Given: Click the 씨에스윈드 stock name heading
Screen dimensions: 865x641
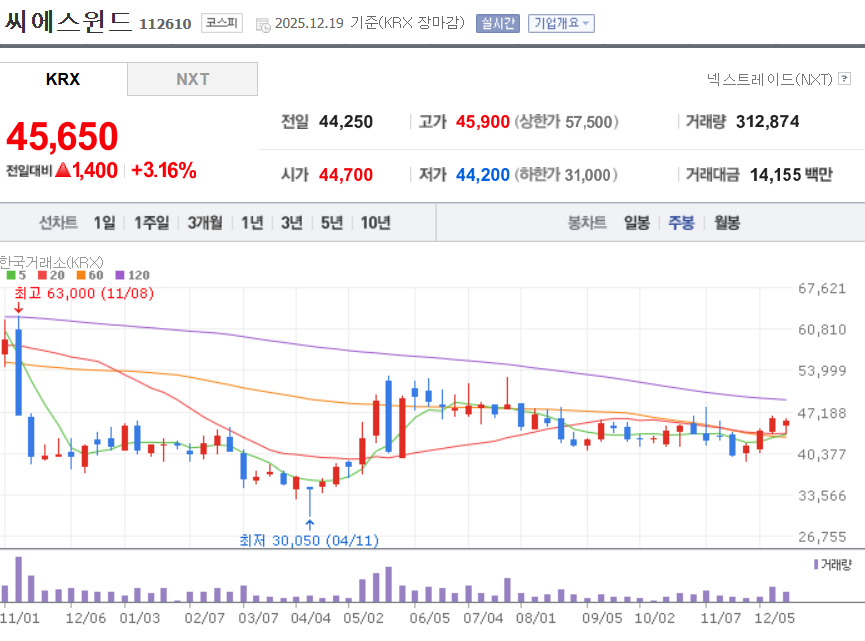Looking at the screenshot, I should [68, 22].
